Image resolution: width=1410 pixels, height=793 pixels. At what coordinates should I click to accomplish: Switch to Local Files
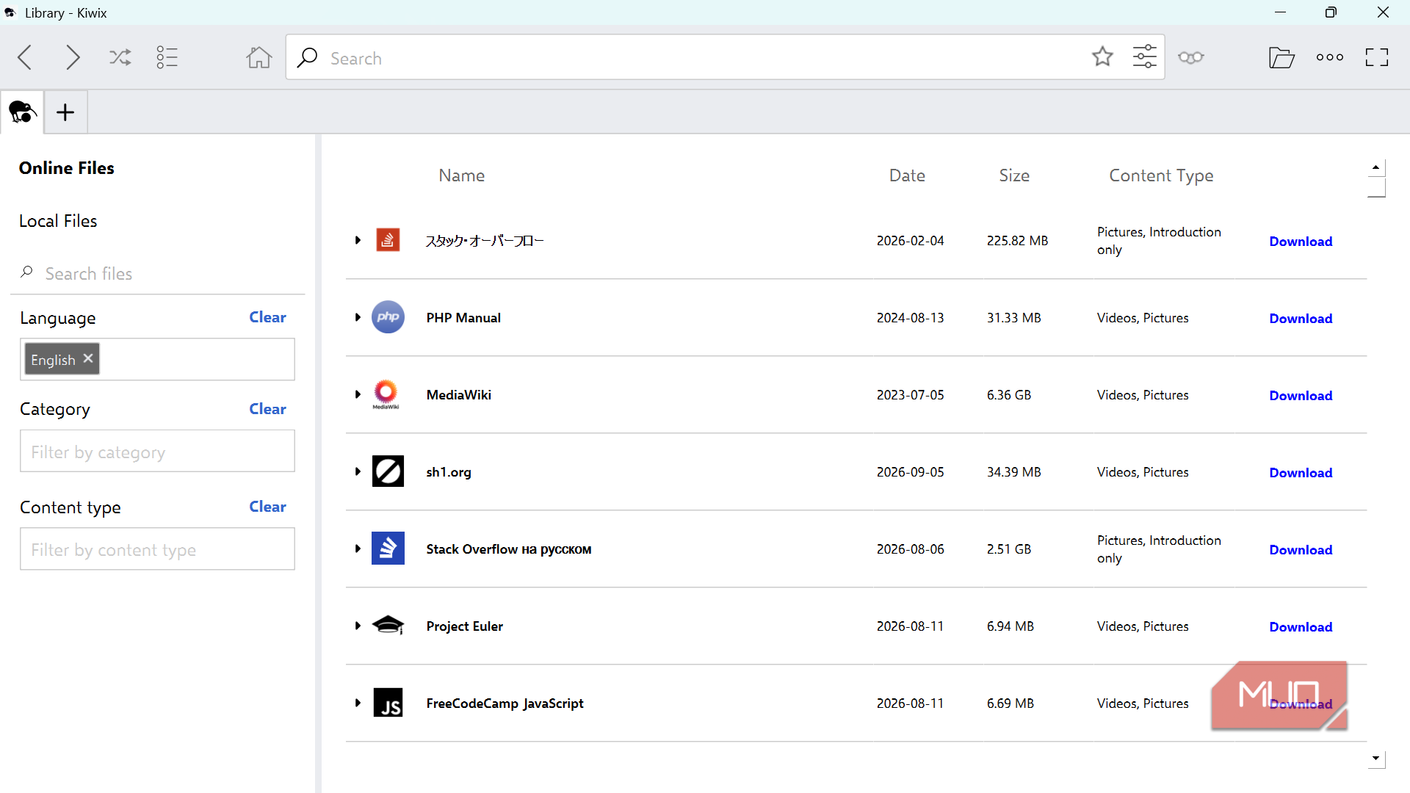coord(58,221)
